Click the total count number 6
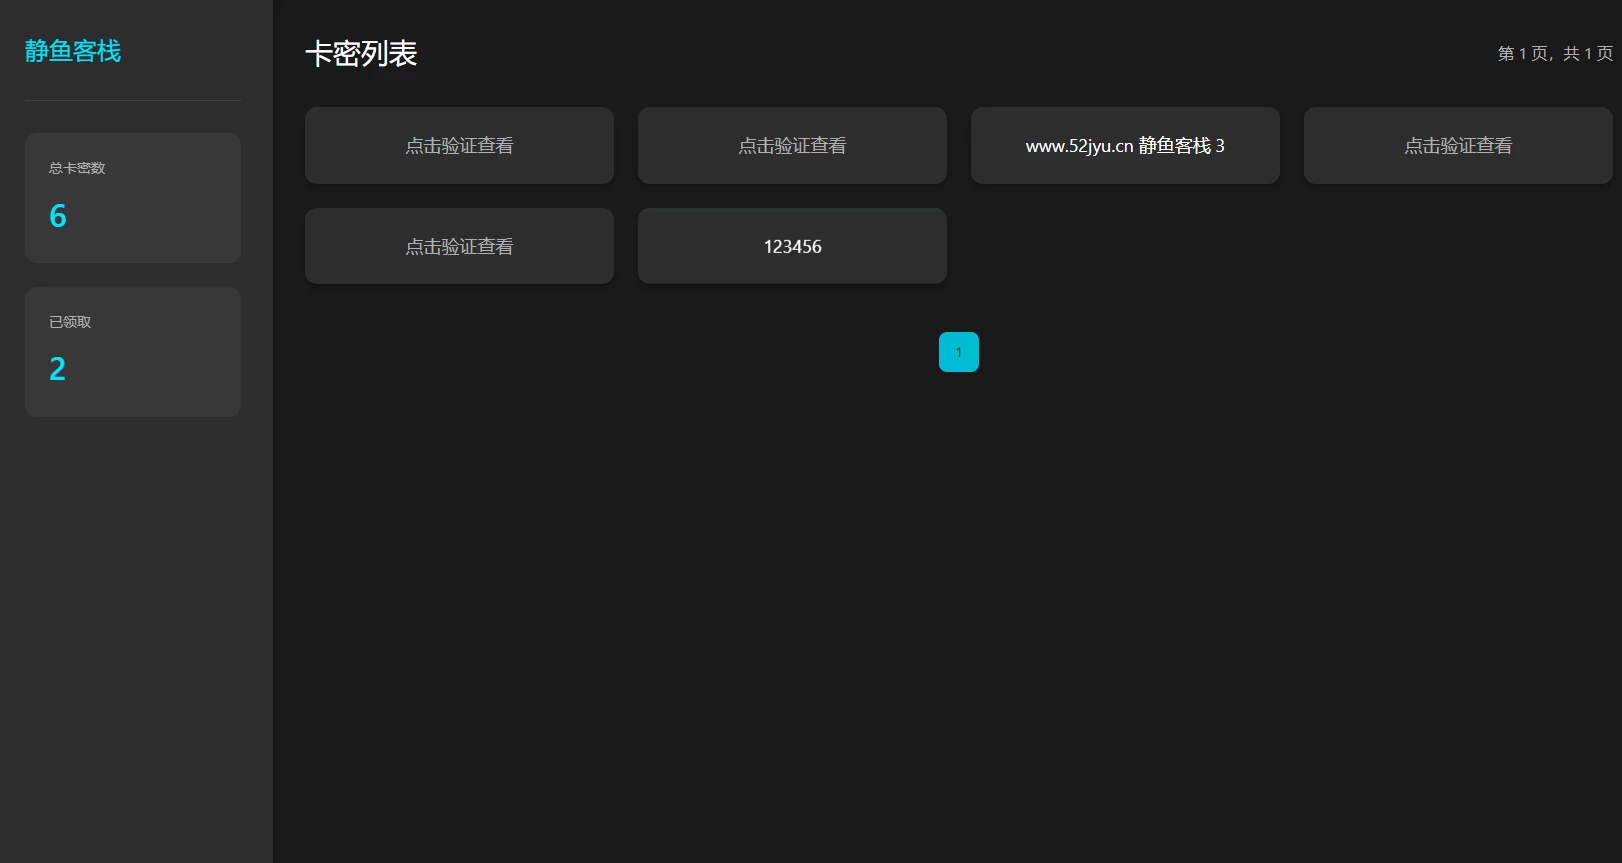The image size is (1622, 863). click(58, 216)
